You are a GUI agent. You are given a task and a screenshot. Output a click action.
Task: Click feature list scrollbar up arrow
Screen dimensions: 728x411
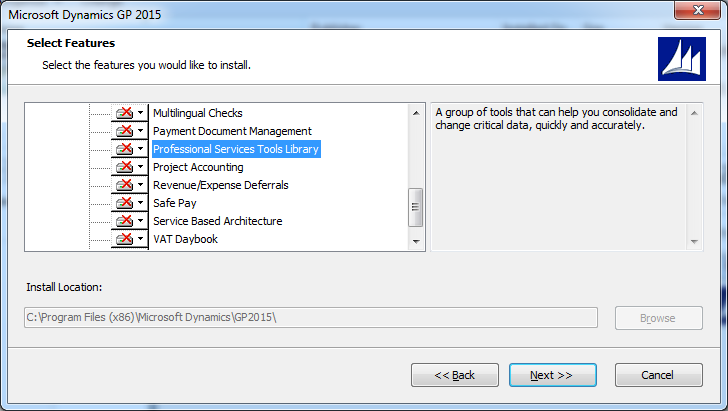[x=416, y=113]
